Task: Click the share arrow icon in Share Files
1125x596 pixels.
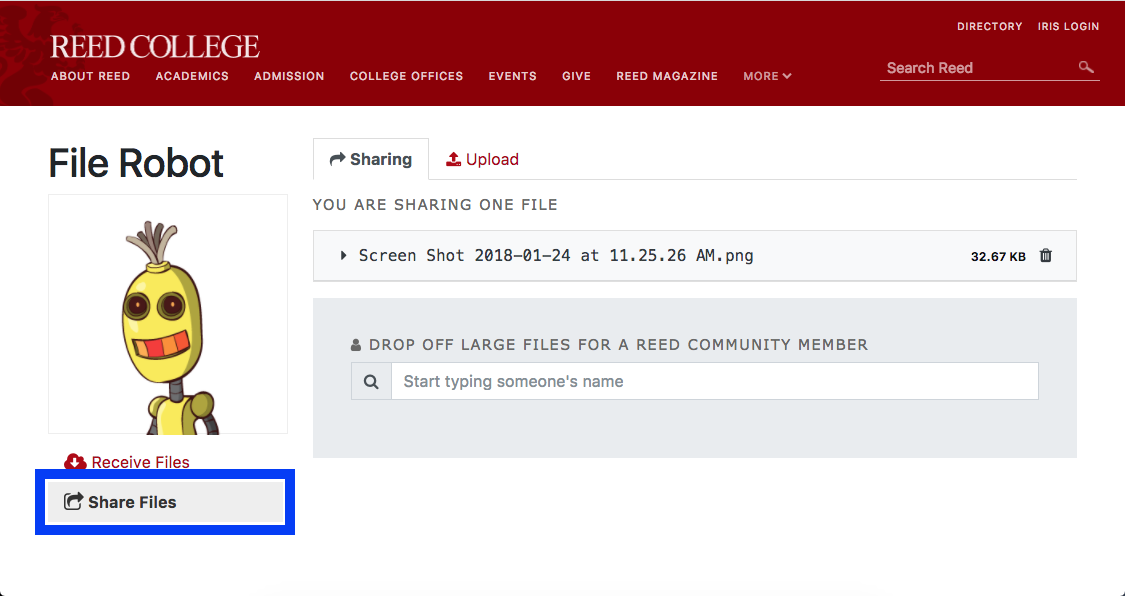Action: [x=73, y=502]
